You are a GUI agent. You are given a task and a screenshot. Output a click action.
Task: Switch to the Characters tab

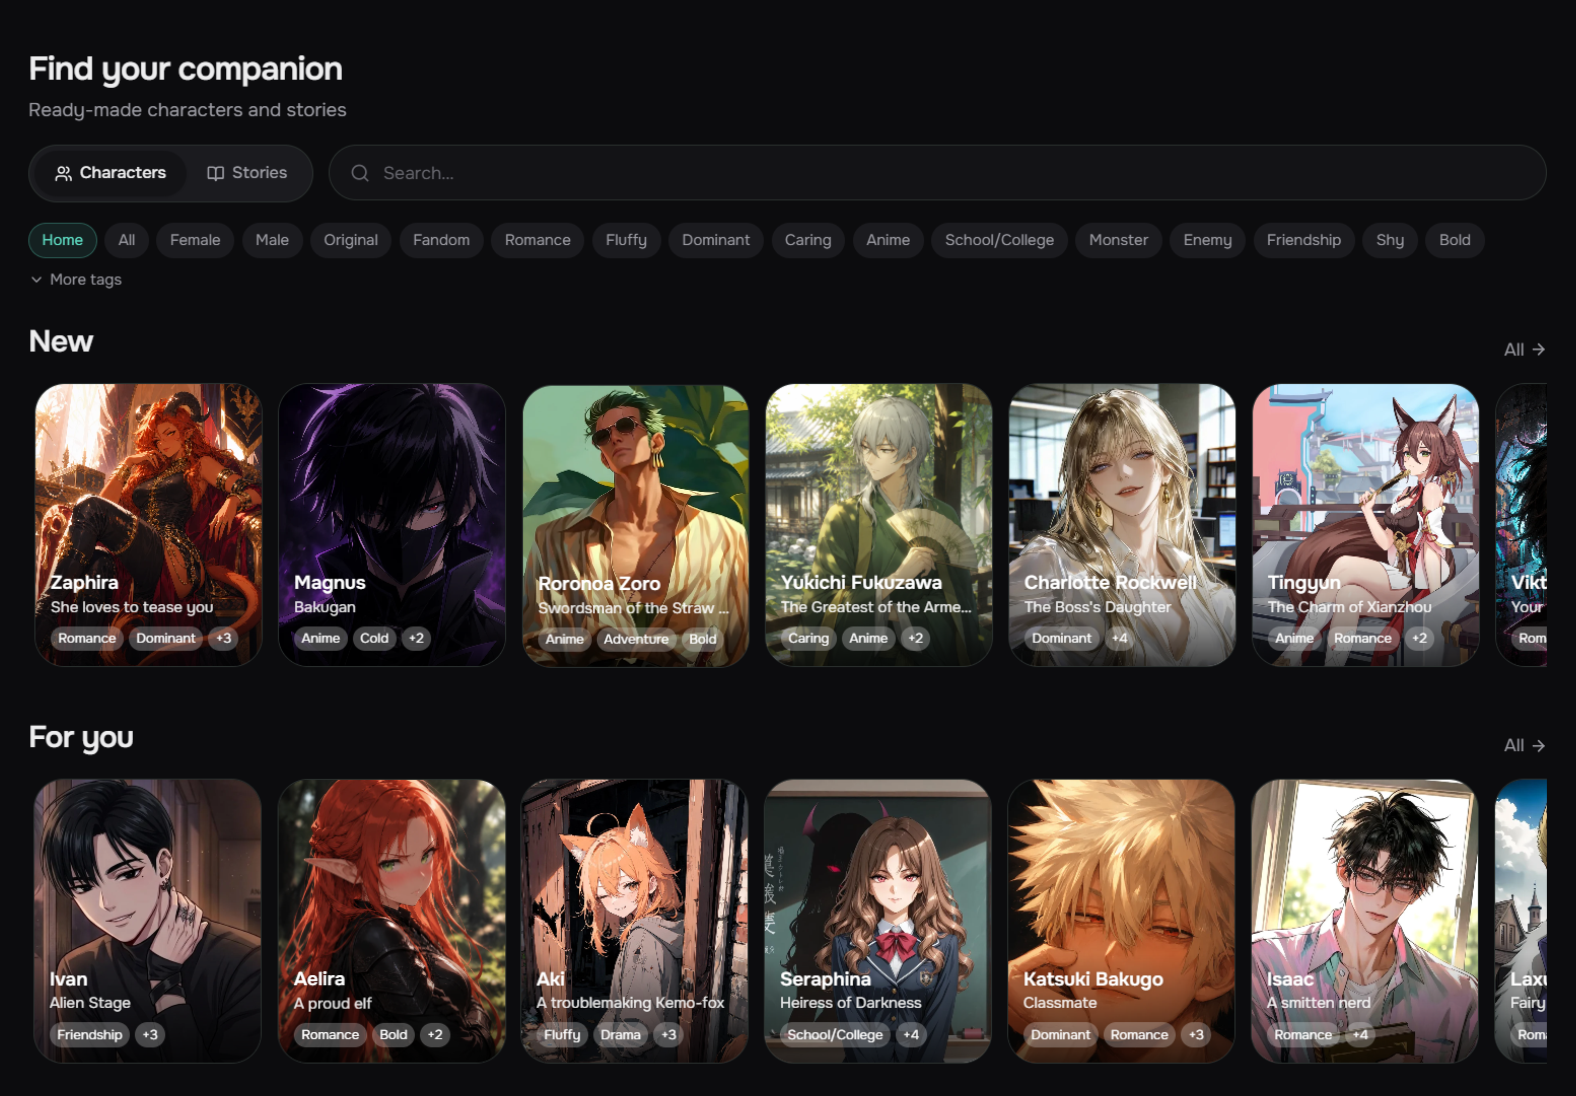pos(109,173)
